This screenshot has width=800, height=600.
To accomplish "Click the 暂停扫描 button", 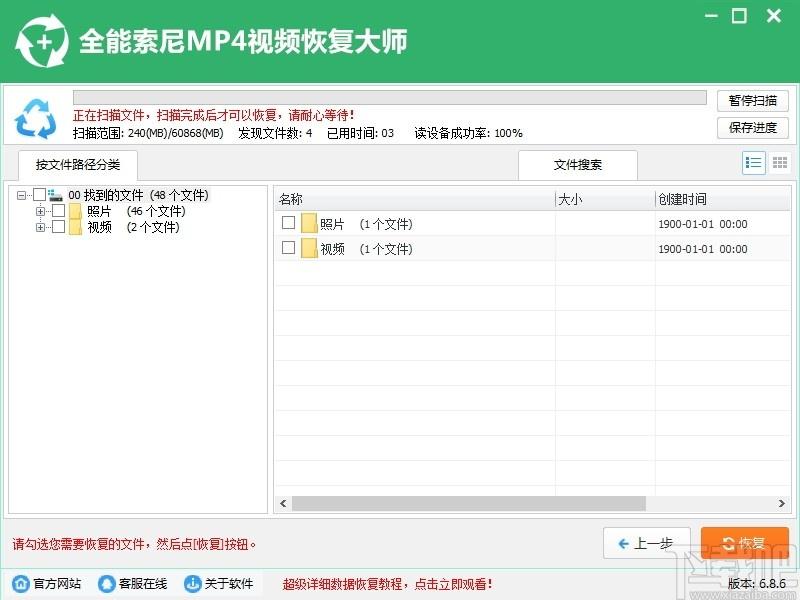I will coord(753,101).
